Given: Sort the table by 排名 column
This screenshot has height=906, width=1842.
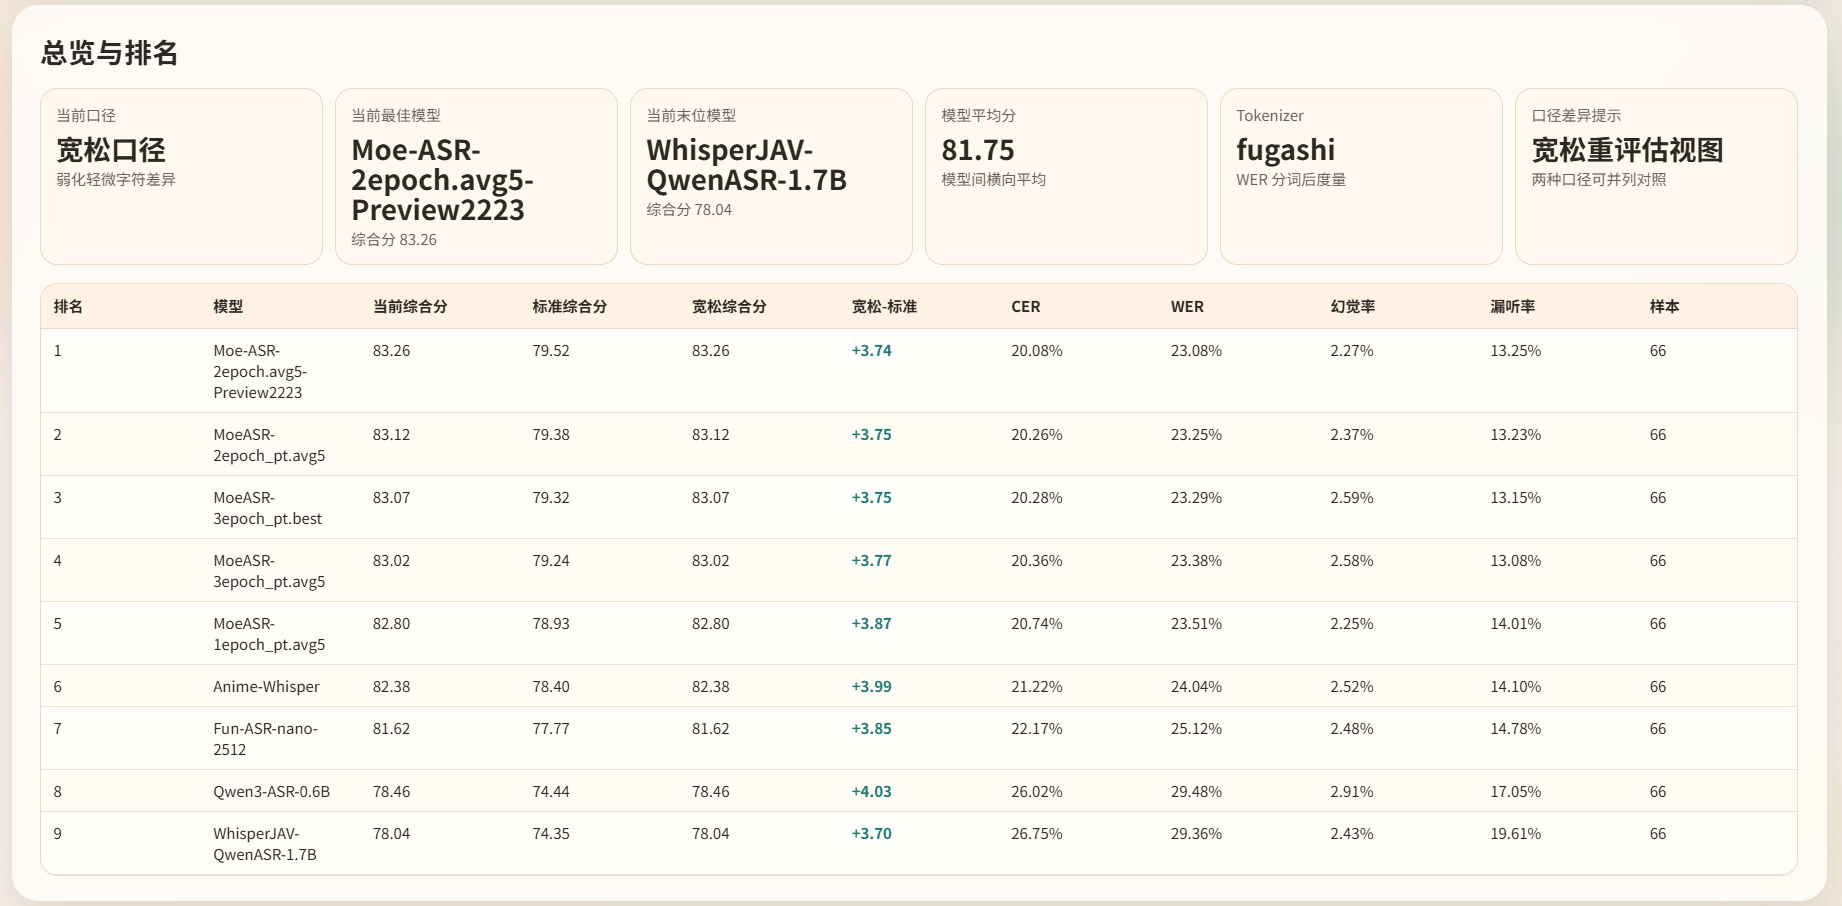Looking at the screenshot, I should 66,306.
